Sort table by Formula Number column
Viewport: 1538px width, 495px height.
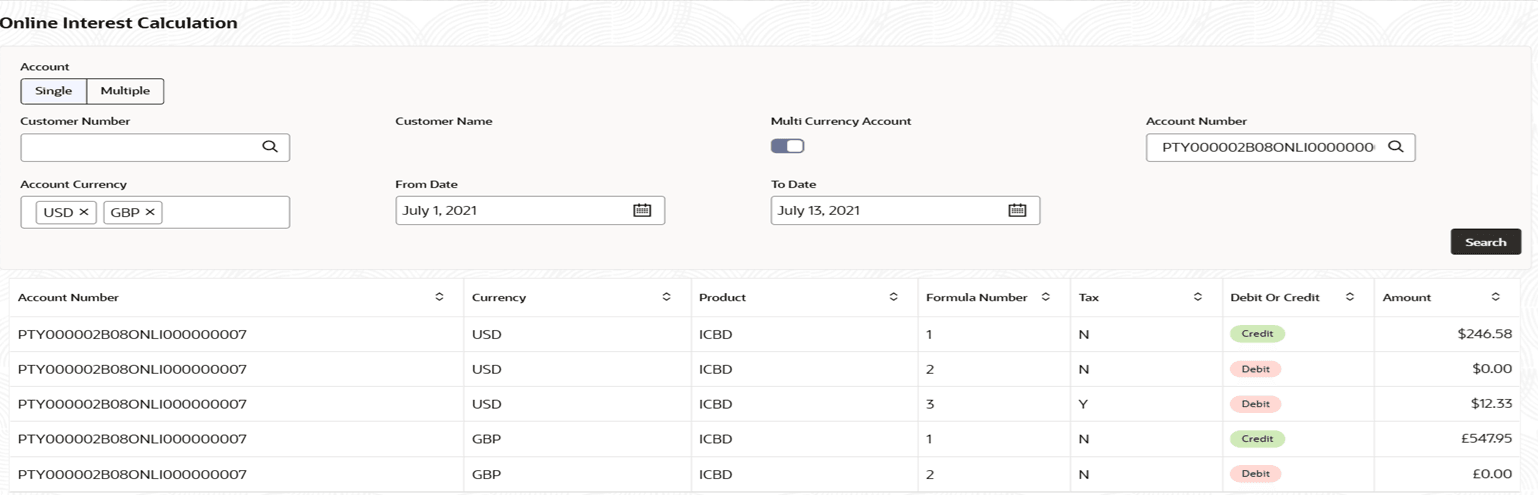(x=1045, y=297)
